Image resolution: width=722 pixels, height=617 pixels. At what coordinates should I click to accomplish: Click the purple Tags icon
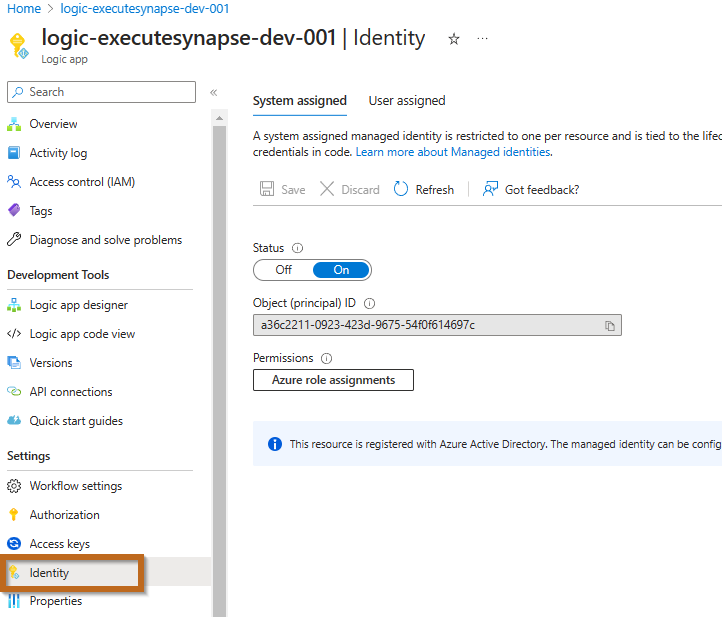[14, 210]
